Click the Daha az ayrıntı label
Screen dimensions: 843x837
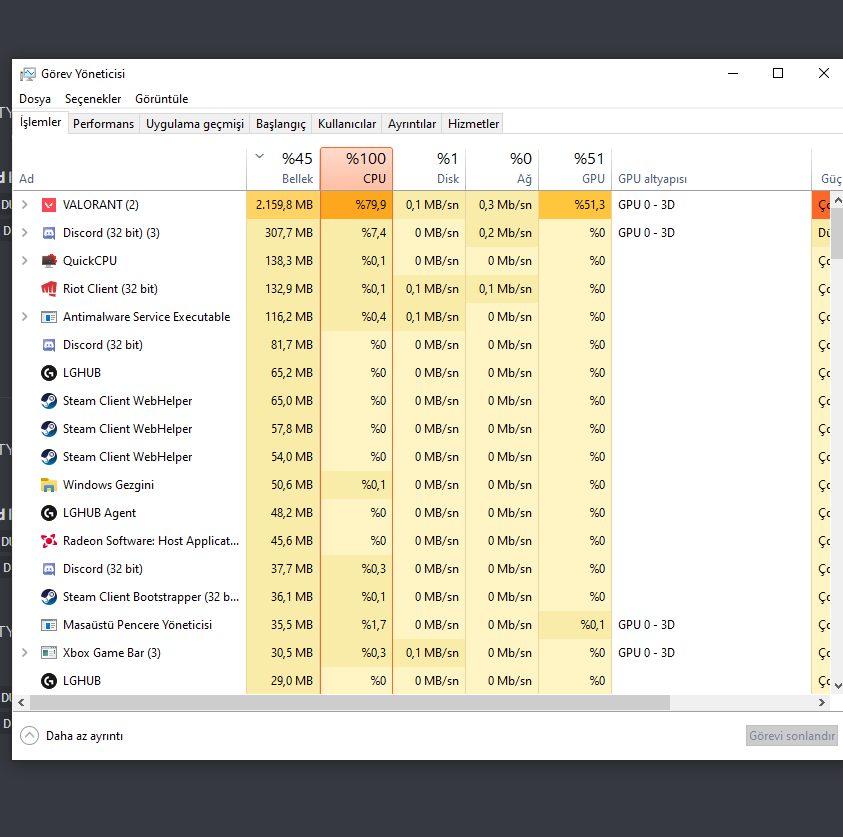(x=84, y=736)
